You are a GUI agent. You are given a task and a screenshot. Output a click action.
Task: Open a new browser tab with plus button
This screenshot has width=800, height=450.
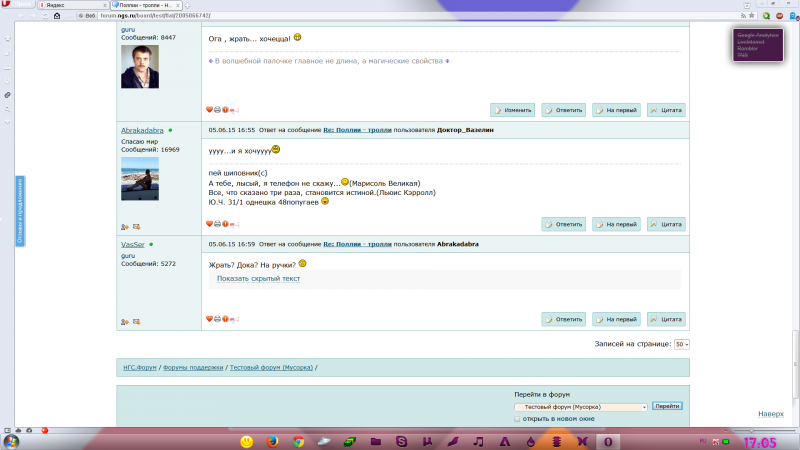tap(187, 5)
